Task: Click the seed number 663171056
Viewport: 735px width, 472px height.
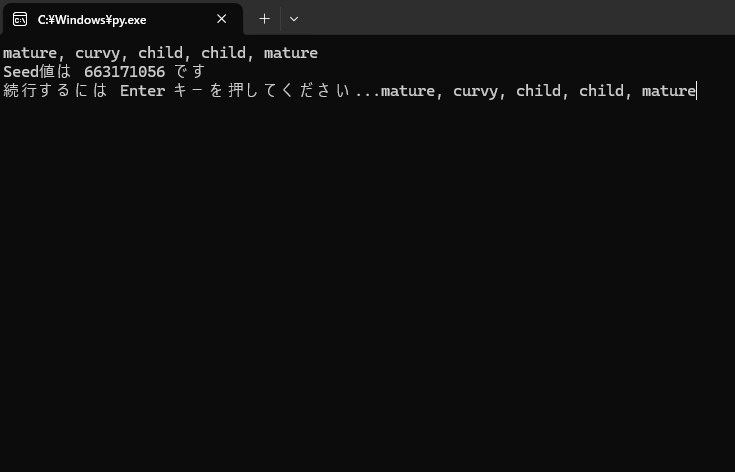Action: pos(124,72)
